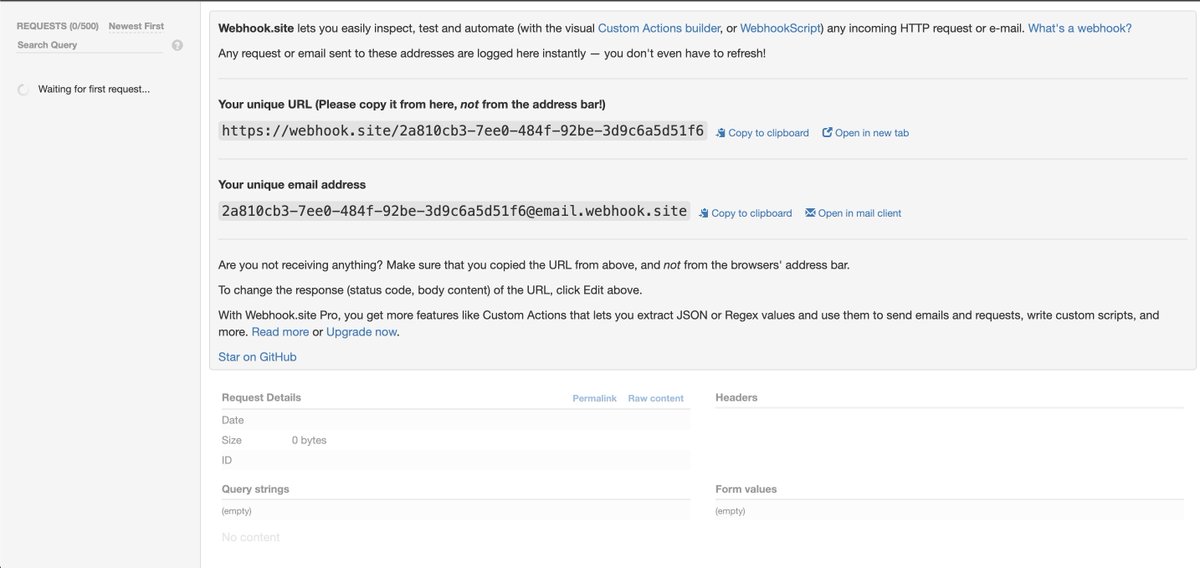Click the loading spinner next to Waiting

click(24, 90)
